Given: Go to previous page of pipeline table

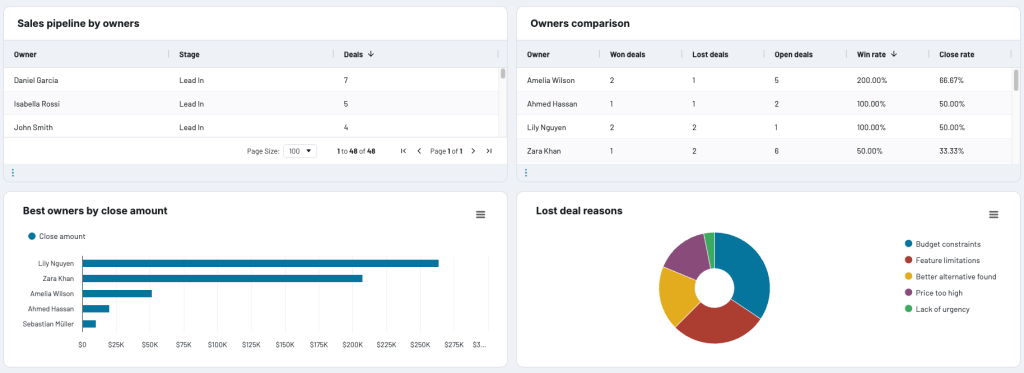Looking at the screenshot, I should [419, 151].
